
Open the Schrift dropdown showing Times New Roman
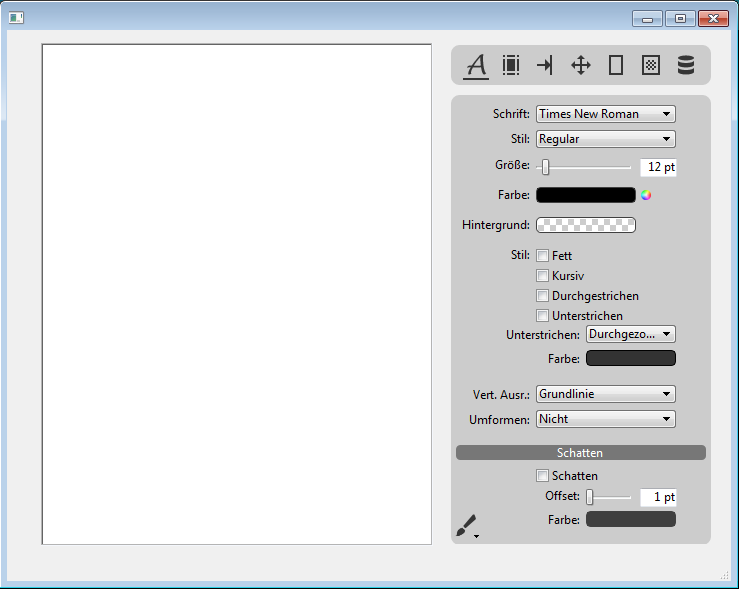point(605,114)
